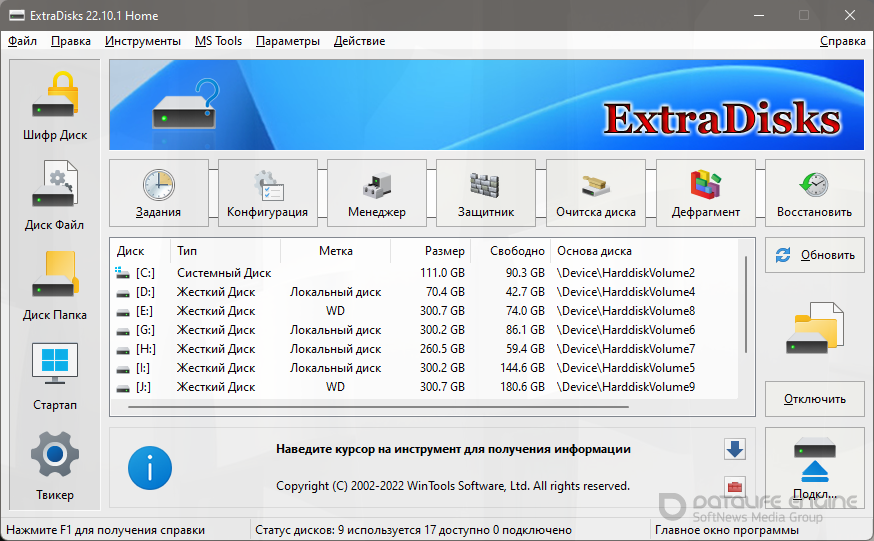Open the Правка menu

coord(71,41)
